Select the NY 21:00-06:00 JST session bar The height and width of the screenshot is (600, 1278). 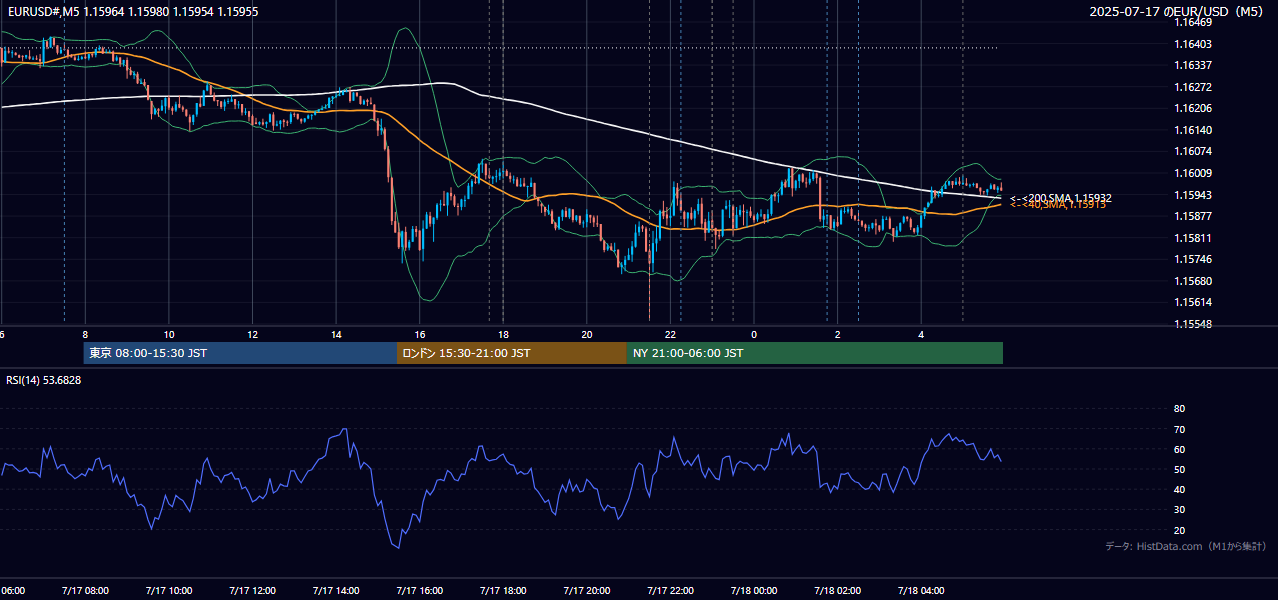pyautogui.click(x=815, y=353)
